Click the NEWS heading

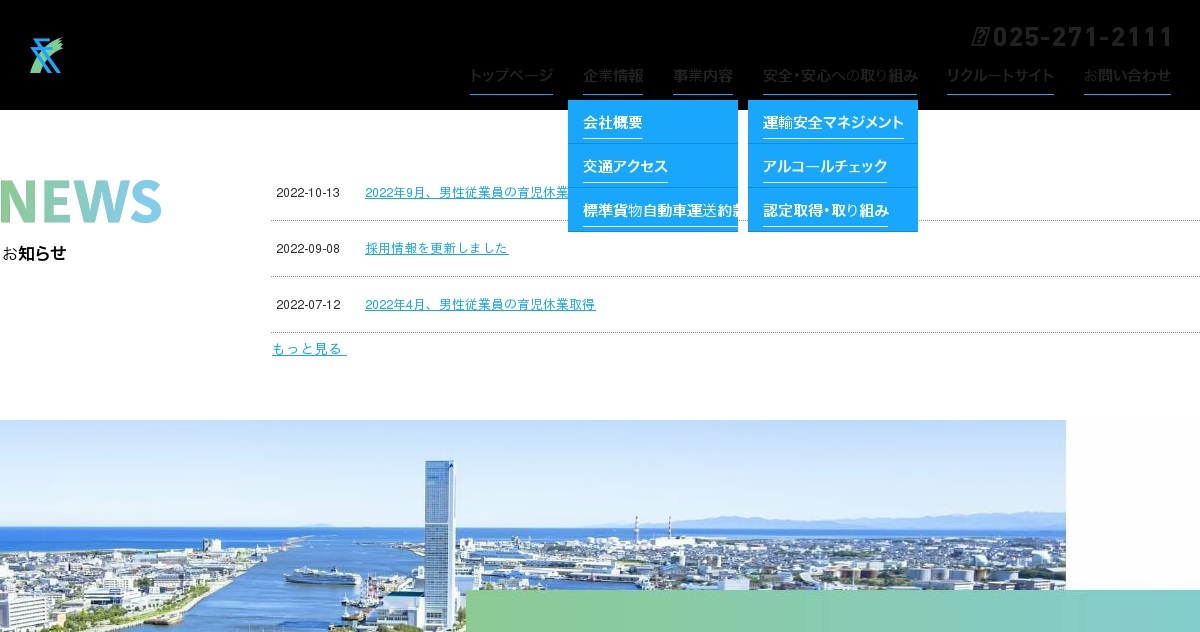pyautogui.click(x=81, y=201)
